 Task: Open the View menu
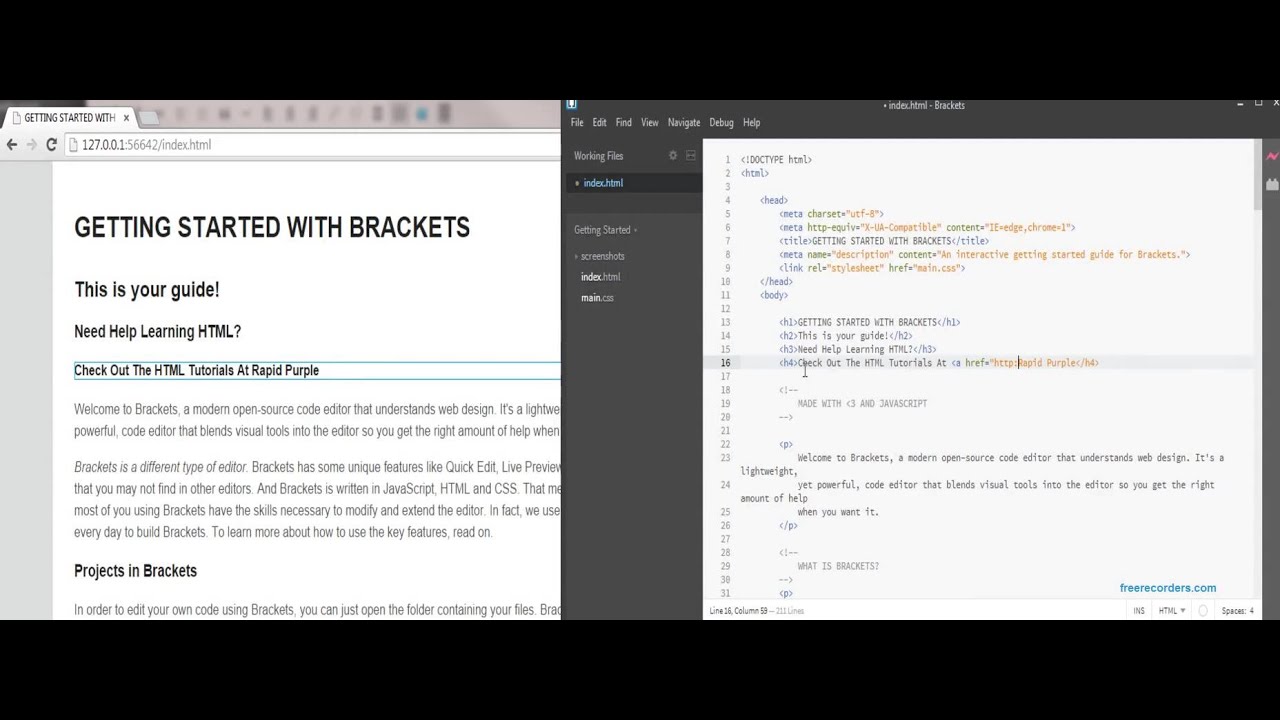650,123
